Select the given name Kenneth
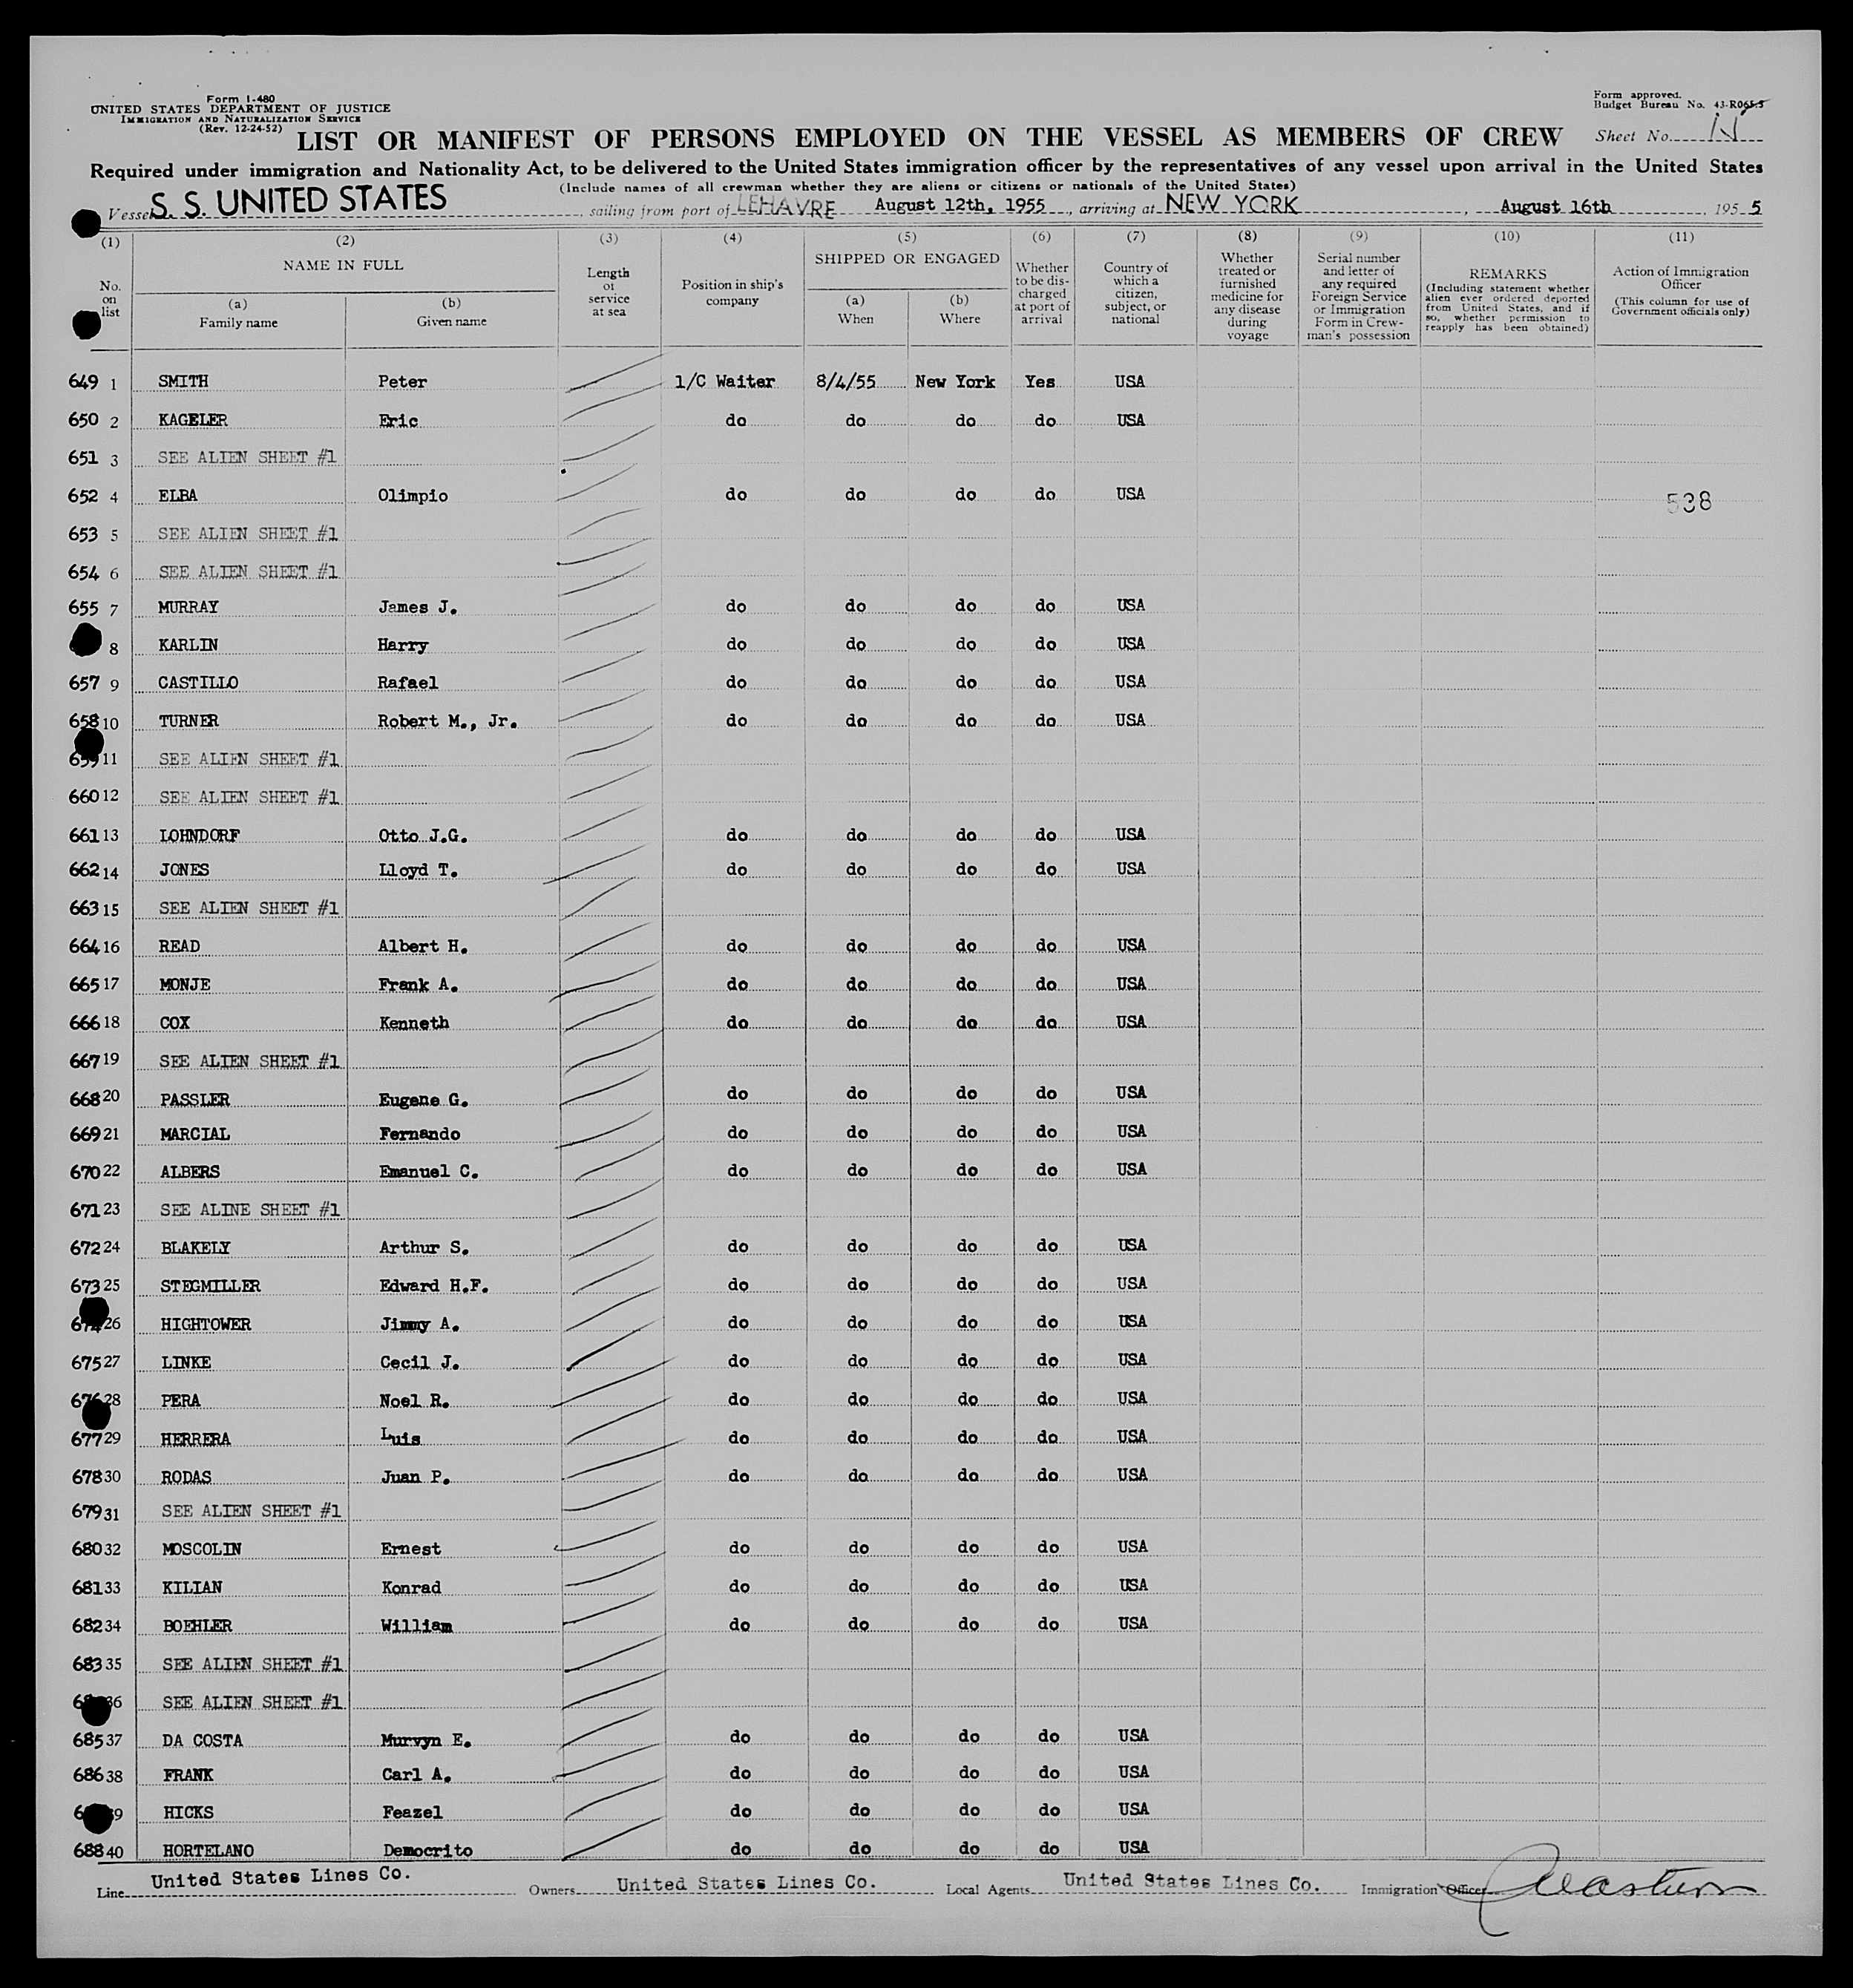Viewport: 1853px width, 1988px height. pyautogui.click(x=413, y=1023)
